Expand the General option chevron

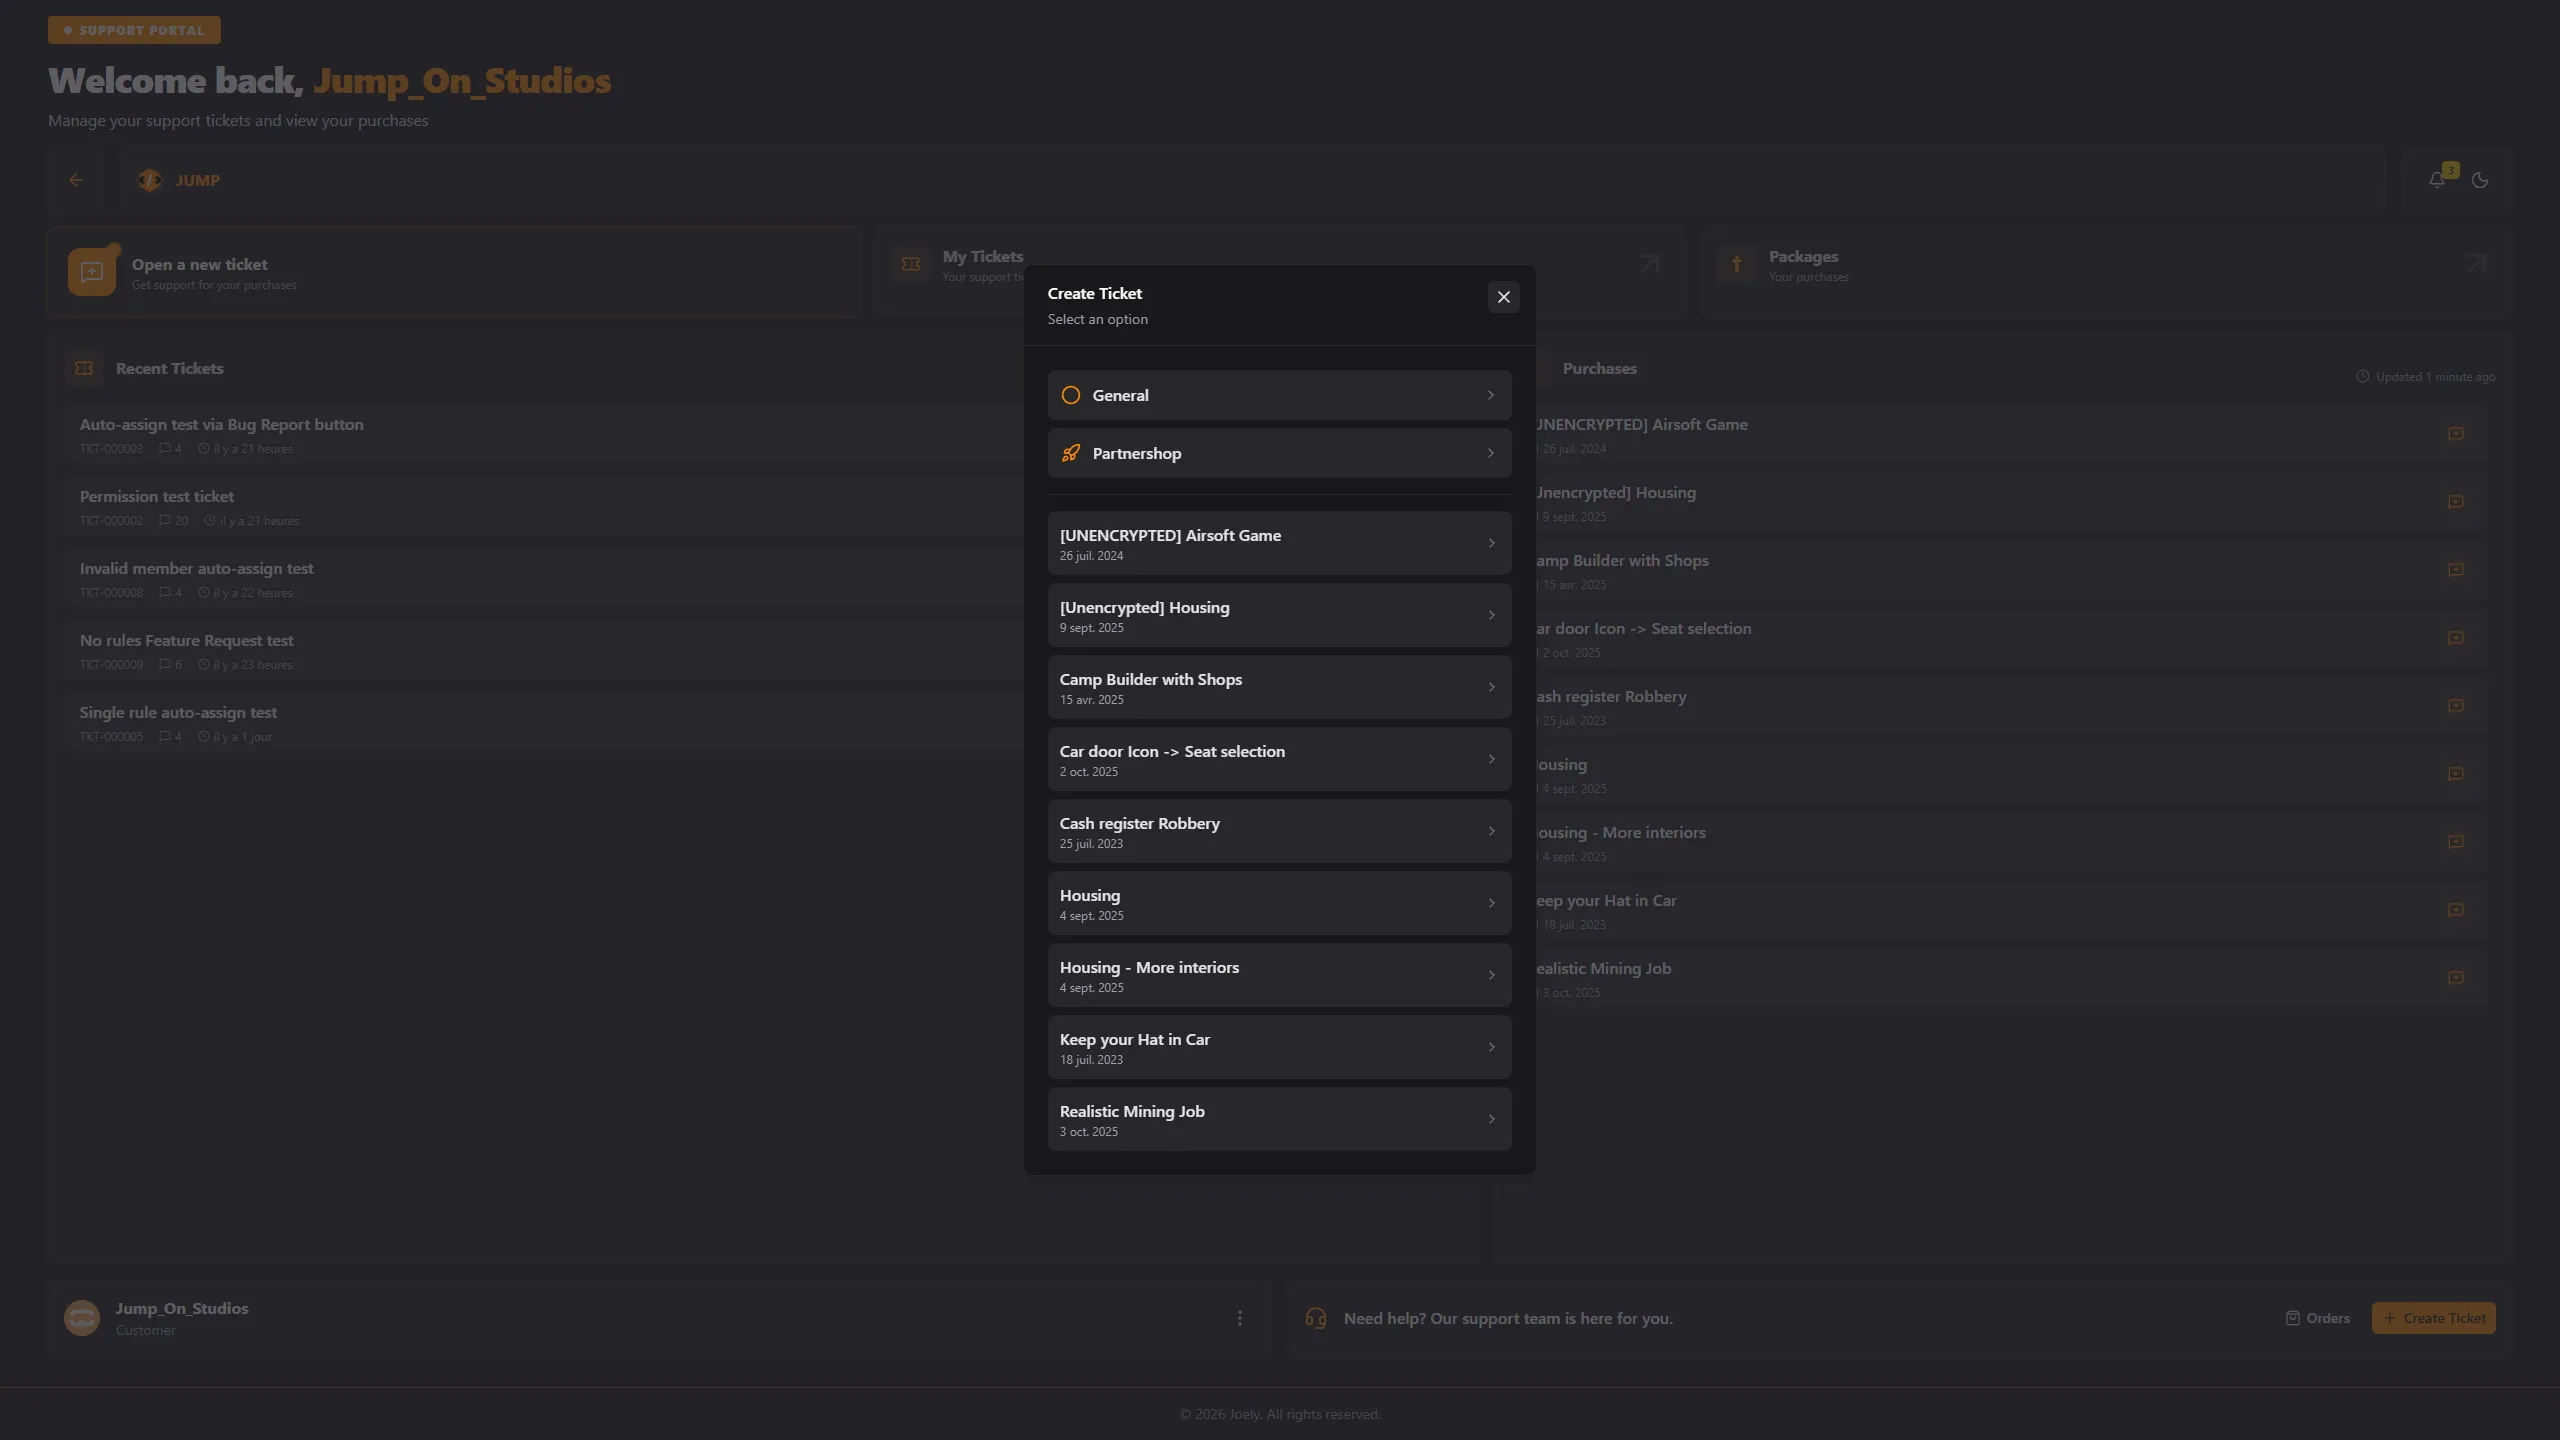click(x=1490, y=395)
